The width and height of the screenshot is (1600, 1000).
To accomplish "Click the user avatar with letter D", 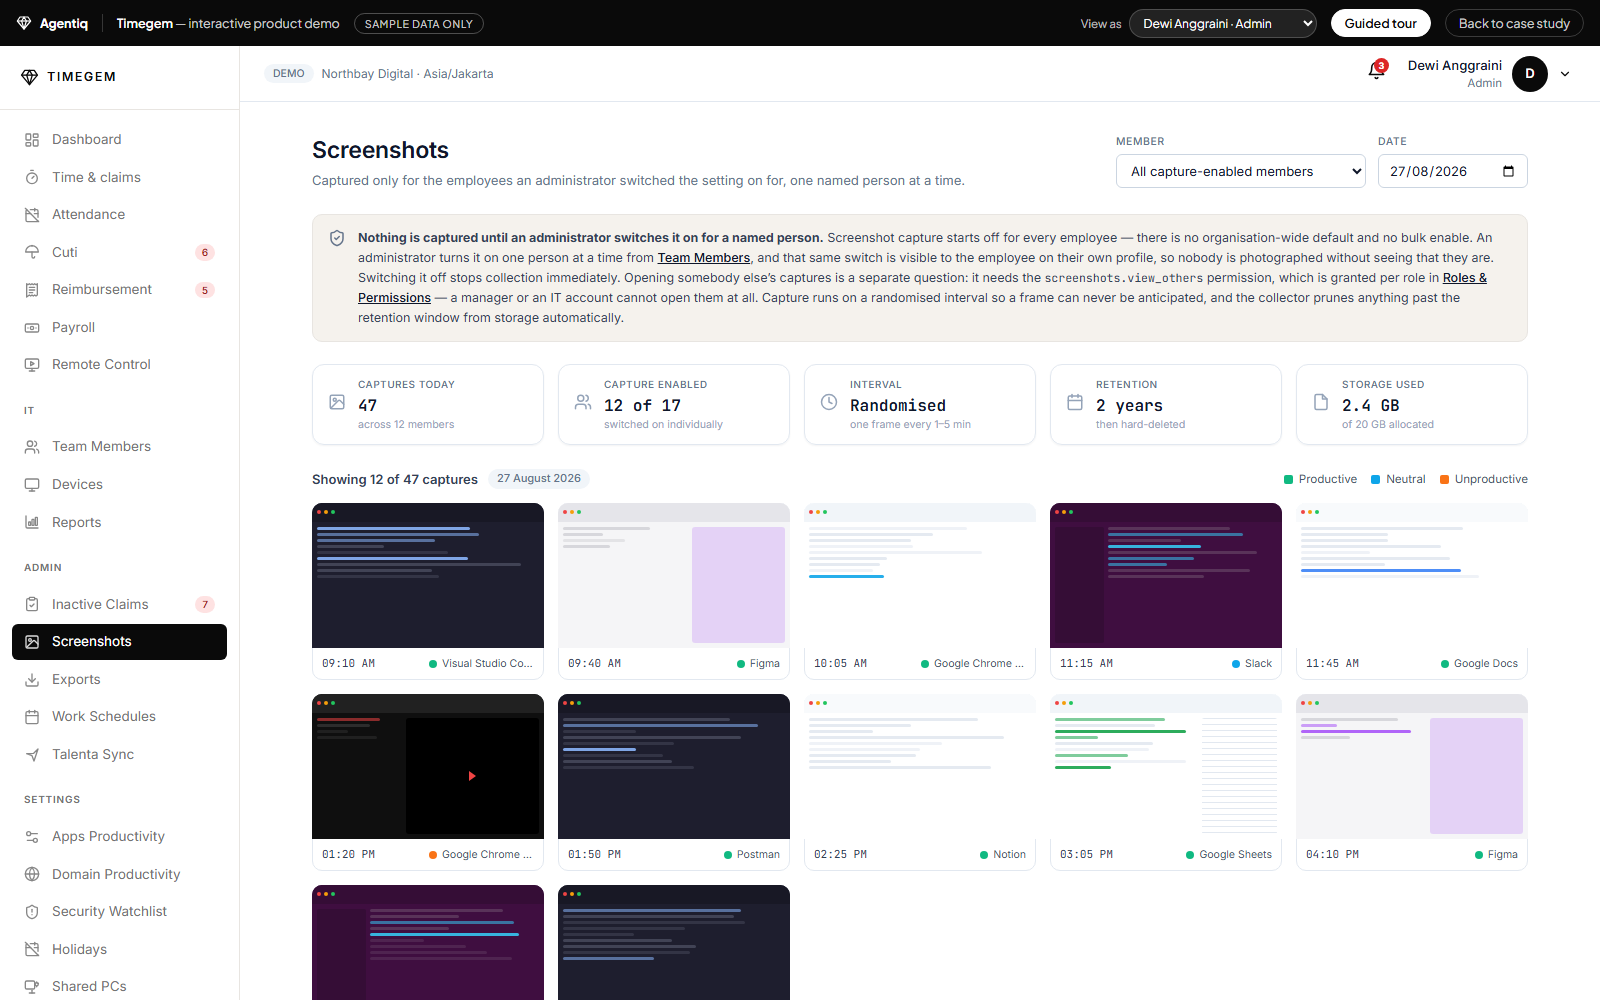I will (1530, 74).
